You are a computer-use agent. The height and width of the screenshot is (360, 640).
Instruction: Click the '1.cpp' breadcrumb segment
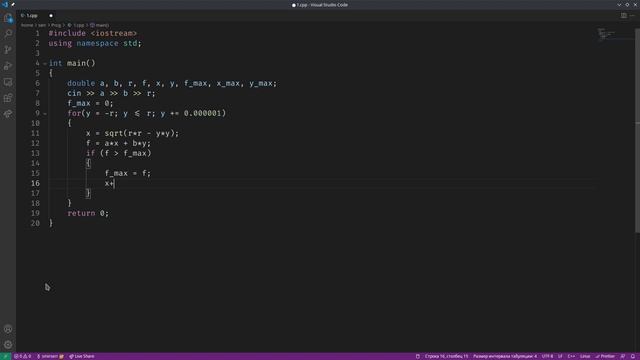pos(76,25)
